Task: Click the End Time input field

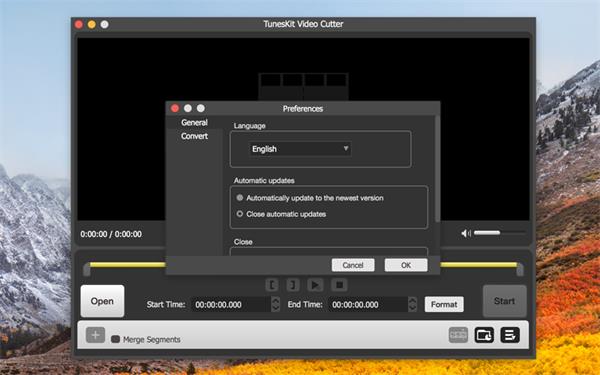Action: (368, 305)
